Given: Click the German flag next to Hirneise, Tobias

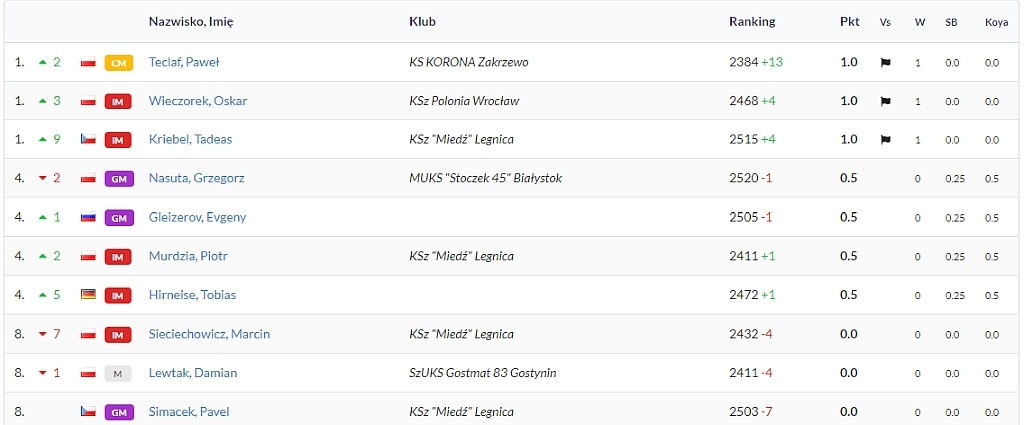Looking at the screenshot, I should point(88,294).
